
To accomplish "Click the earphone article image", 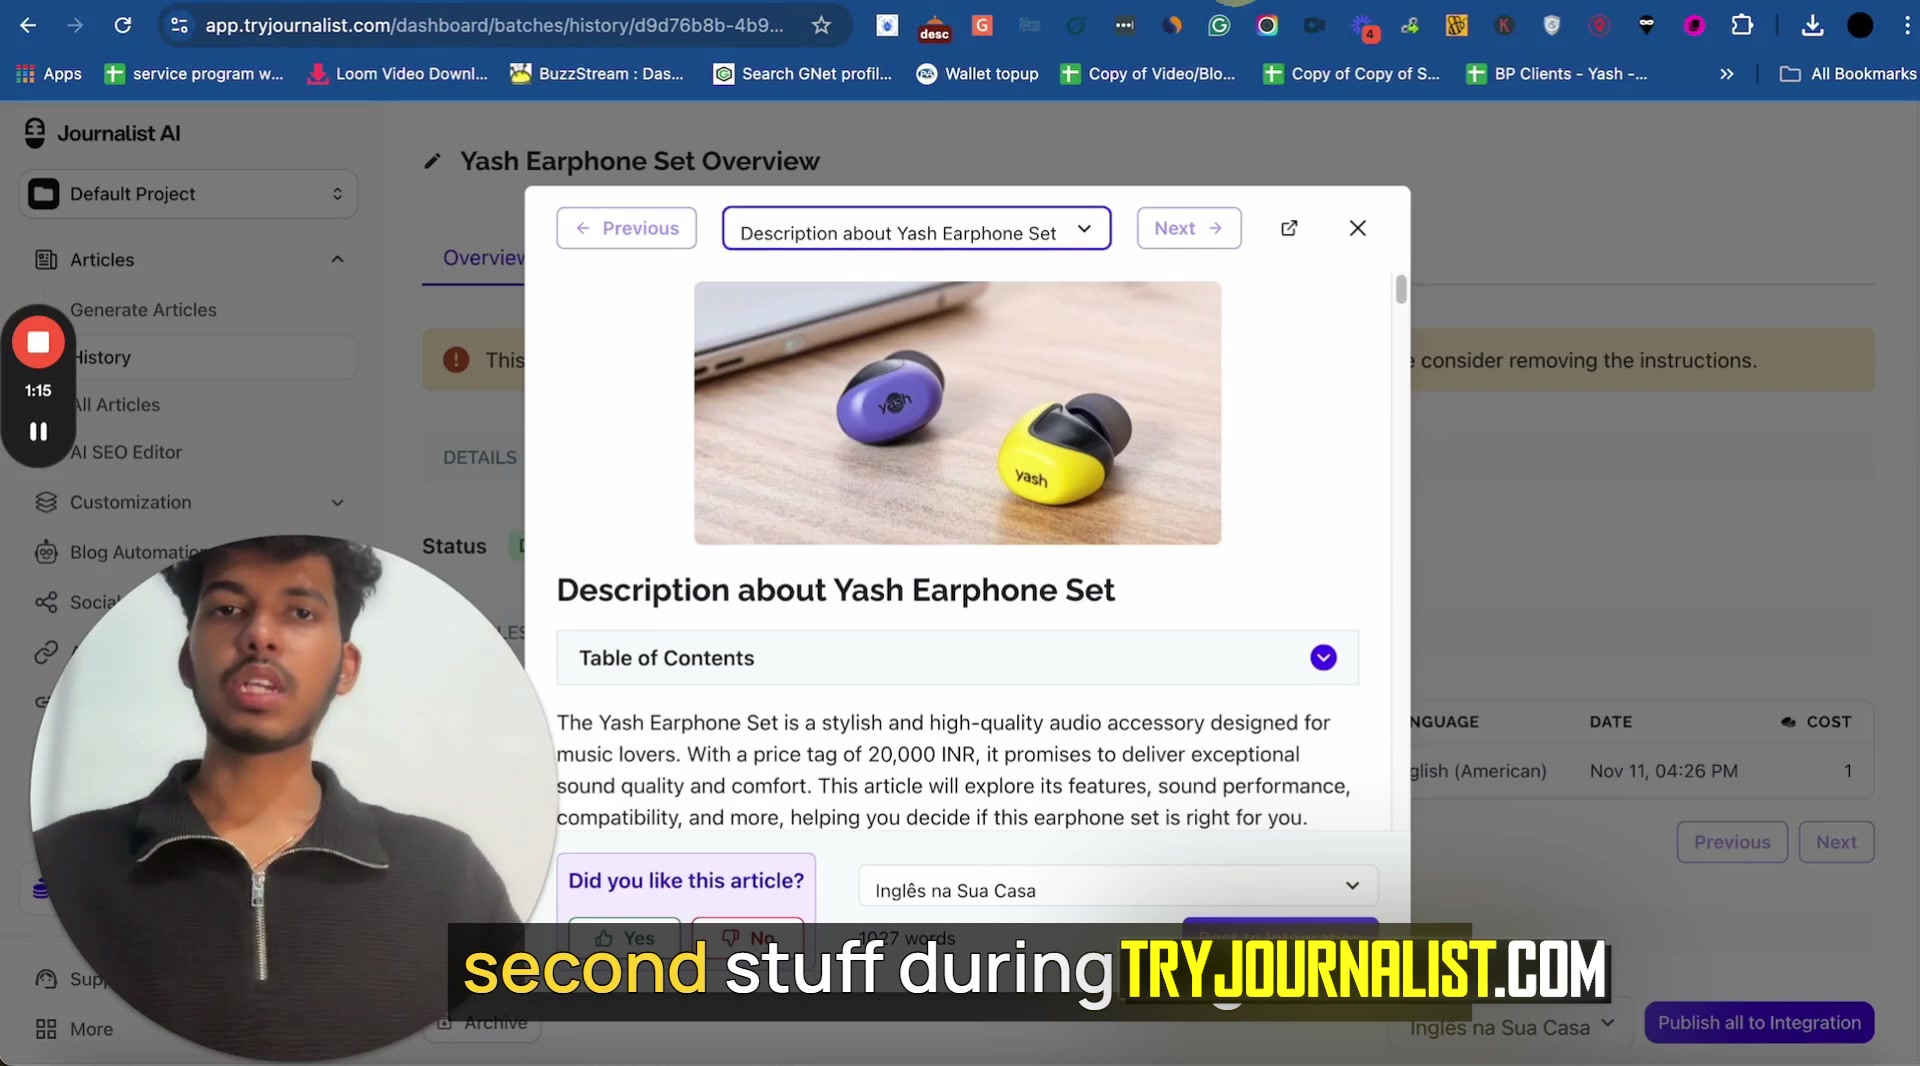I will tap(957, 413).
